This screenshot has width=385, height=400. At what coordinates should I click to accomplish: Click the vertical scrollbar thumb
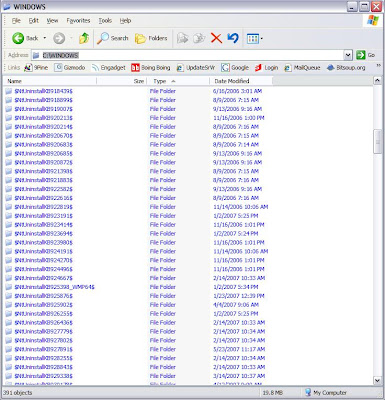click(x=377, y=142)
